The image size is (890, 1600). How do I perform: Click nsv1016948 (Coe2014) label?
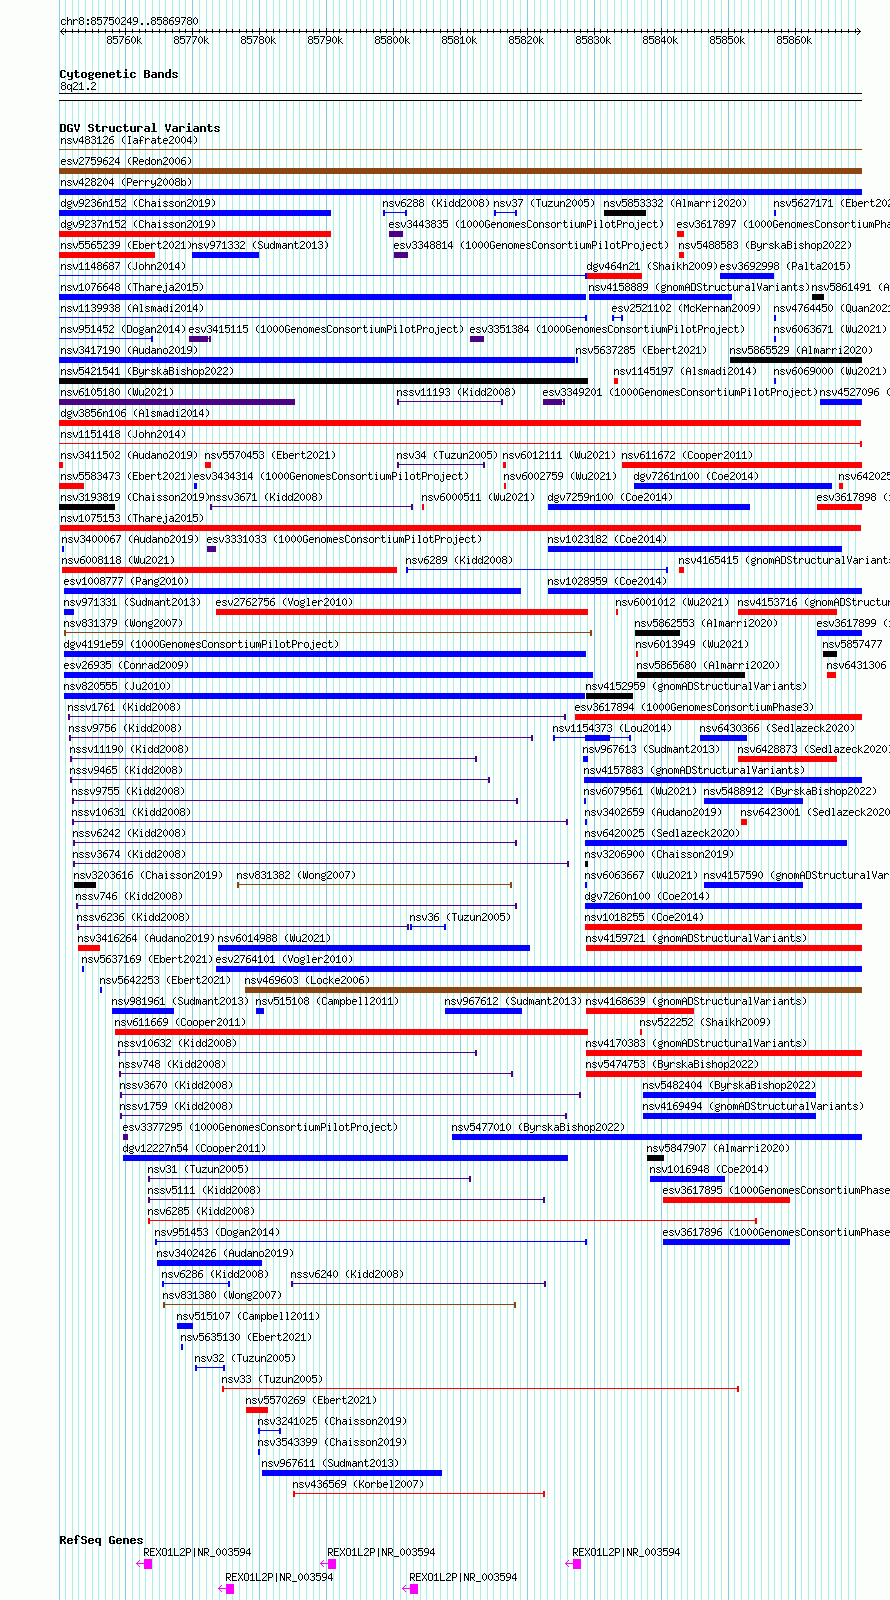[x=709, y=1170]
